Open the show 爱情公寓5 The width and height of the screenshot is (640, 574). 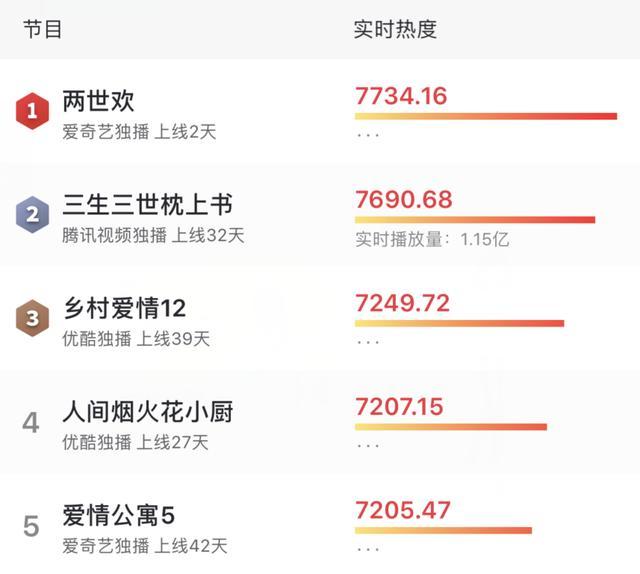(119, 515)
